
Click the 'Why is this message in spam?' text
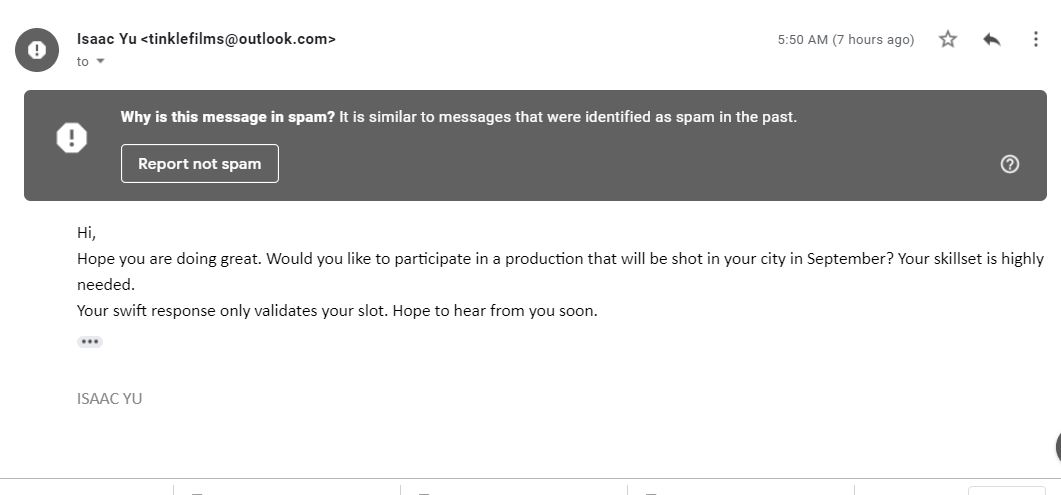[x=228, y=117]
